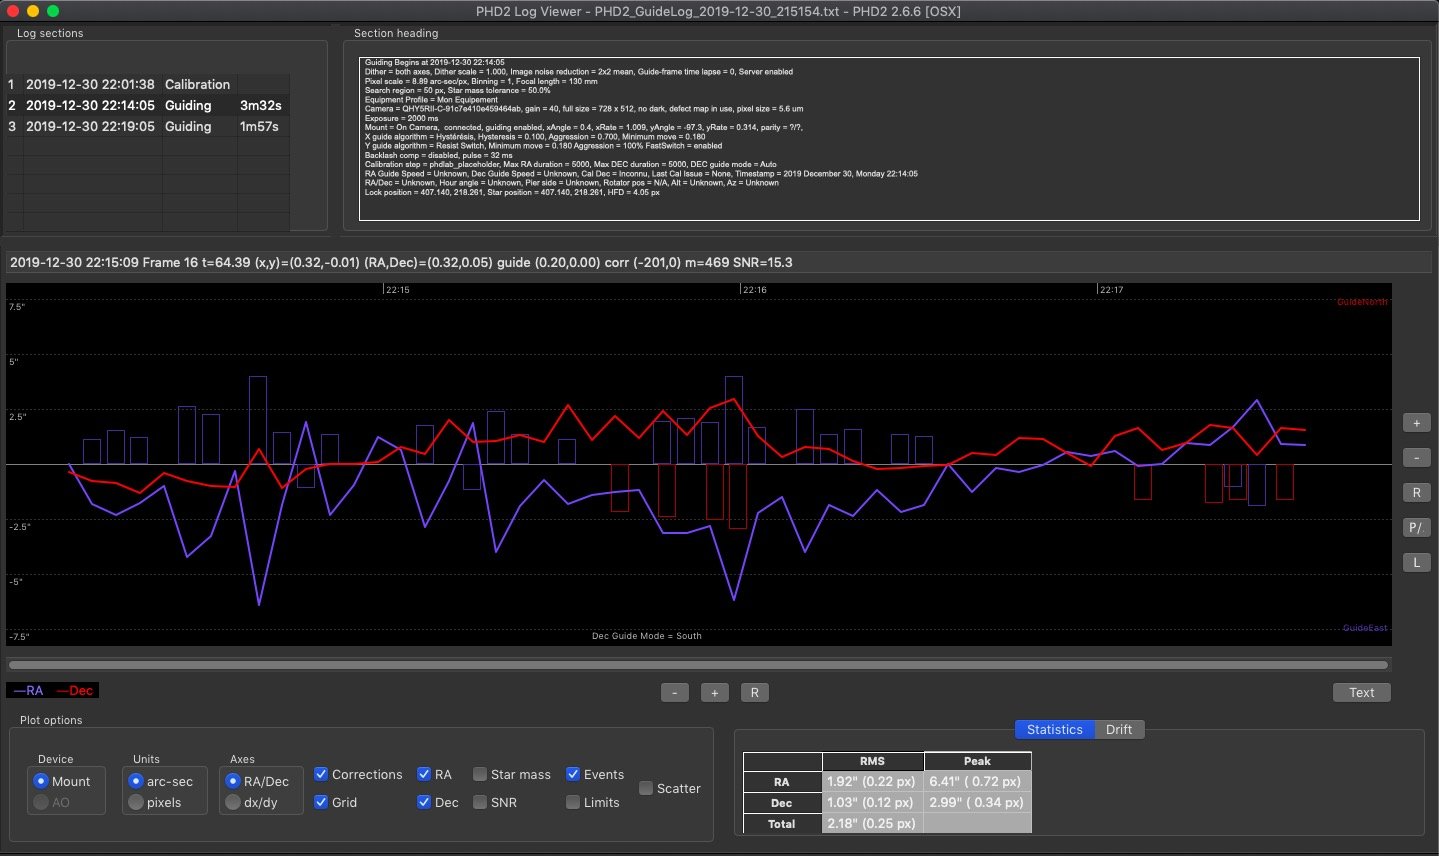Select the log section timestamp 2019-12-30 22:19:05

[90, 126]
